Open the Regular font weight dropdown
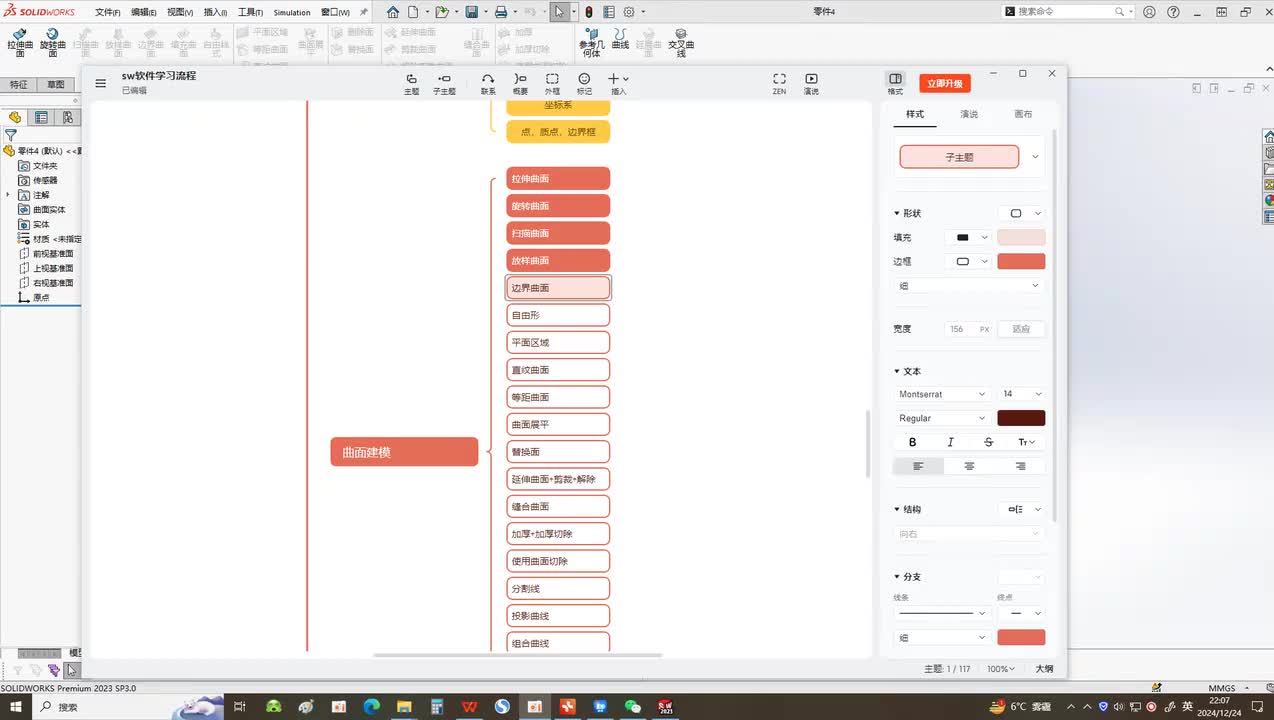Screen dimensions: 1274x720 942,418
